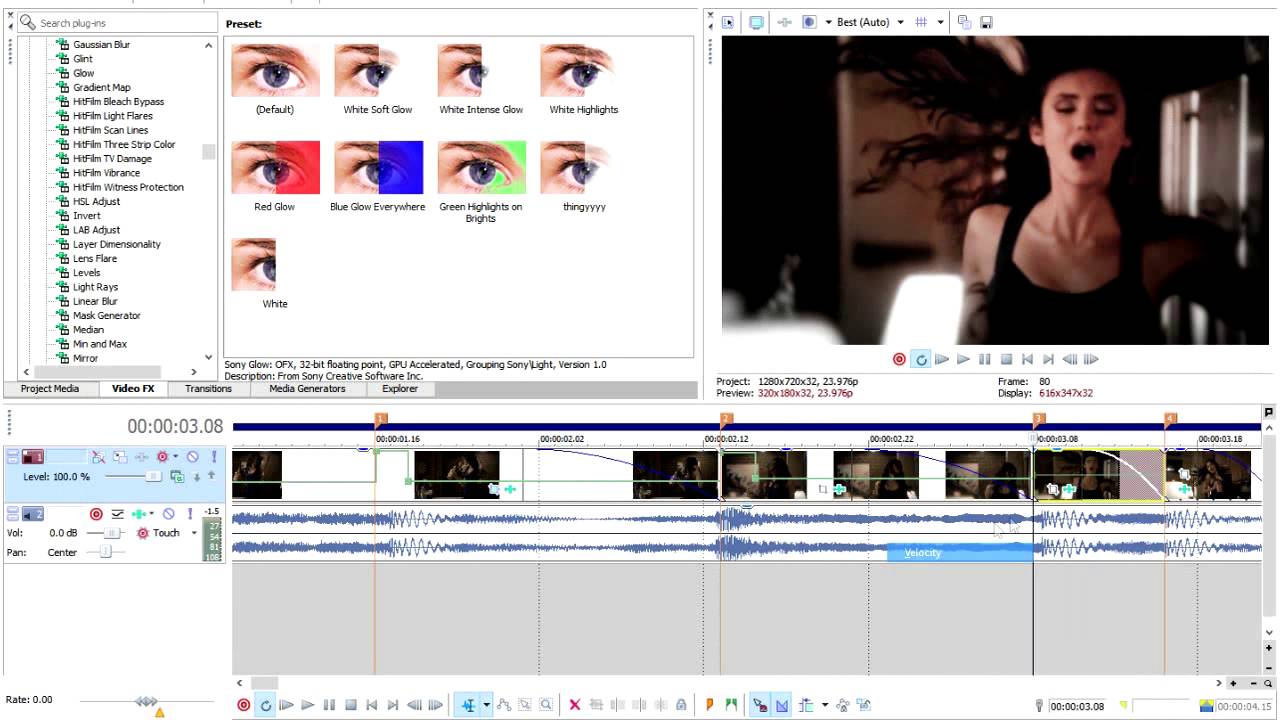
Task: Click Play From Start in timeline transport
Action: 287,705
